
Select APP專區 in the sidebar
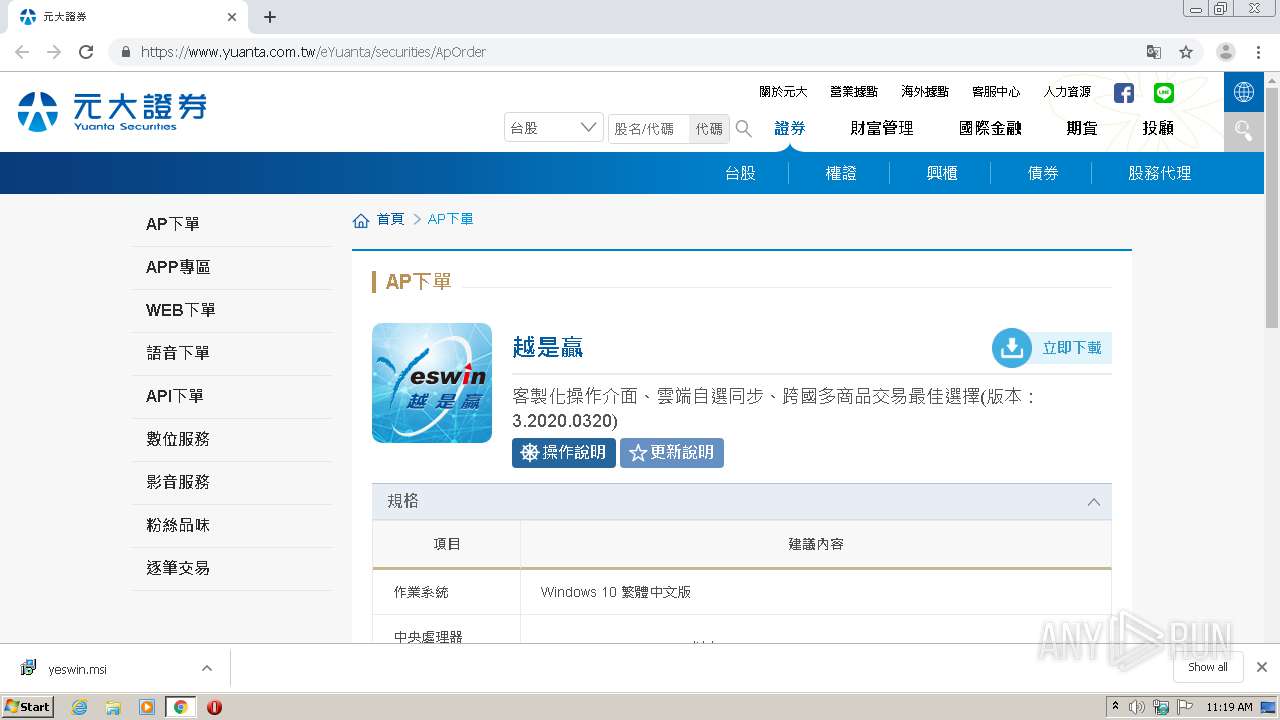click(x=232, y=268)
